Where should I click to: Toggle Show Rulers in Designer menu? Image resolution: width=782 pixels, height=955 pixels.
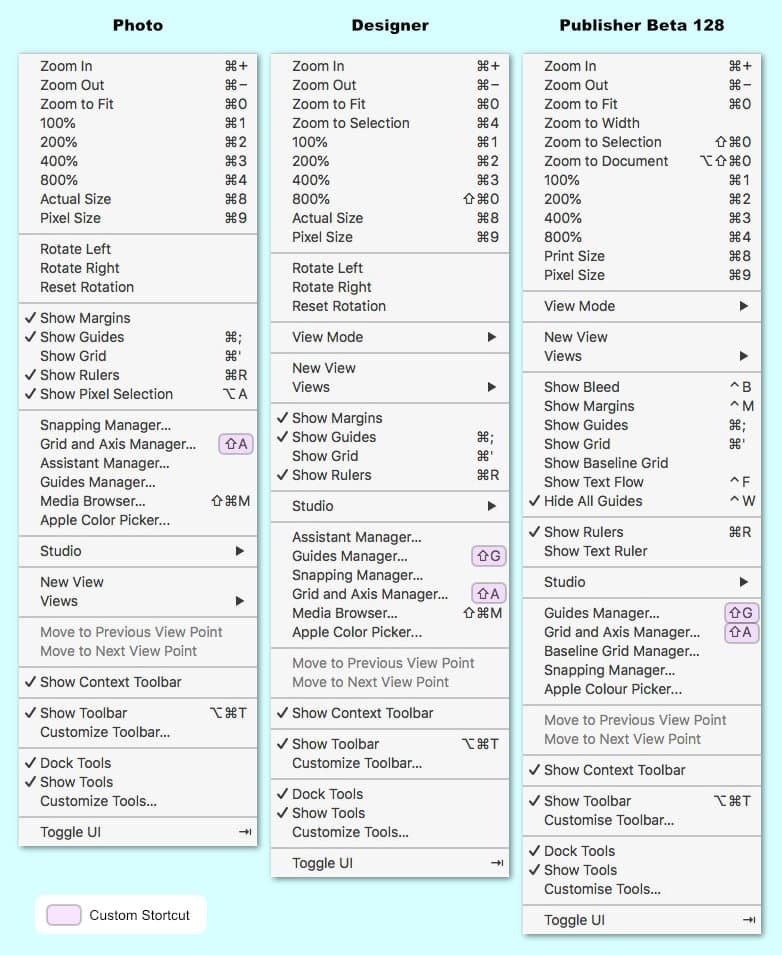click(x=390, y=475)
